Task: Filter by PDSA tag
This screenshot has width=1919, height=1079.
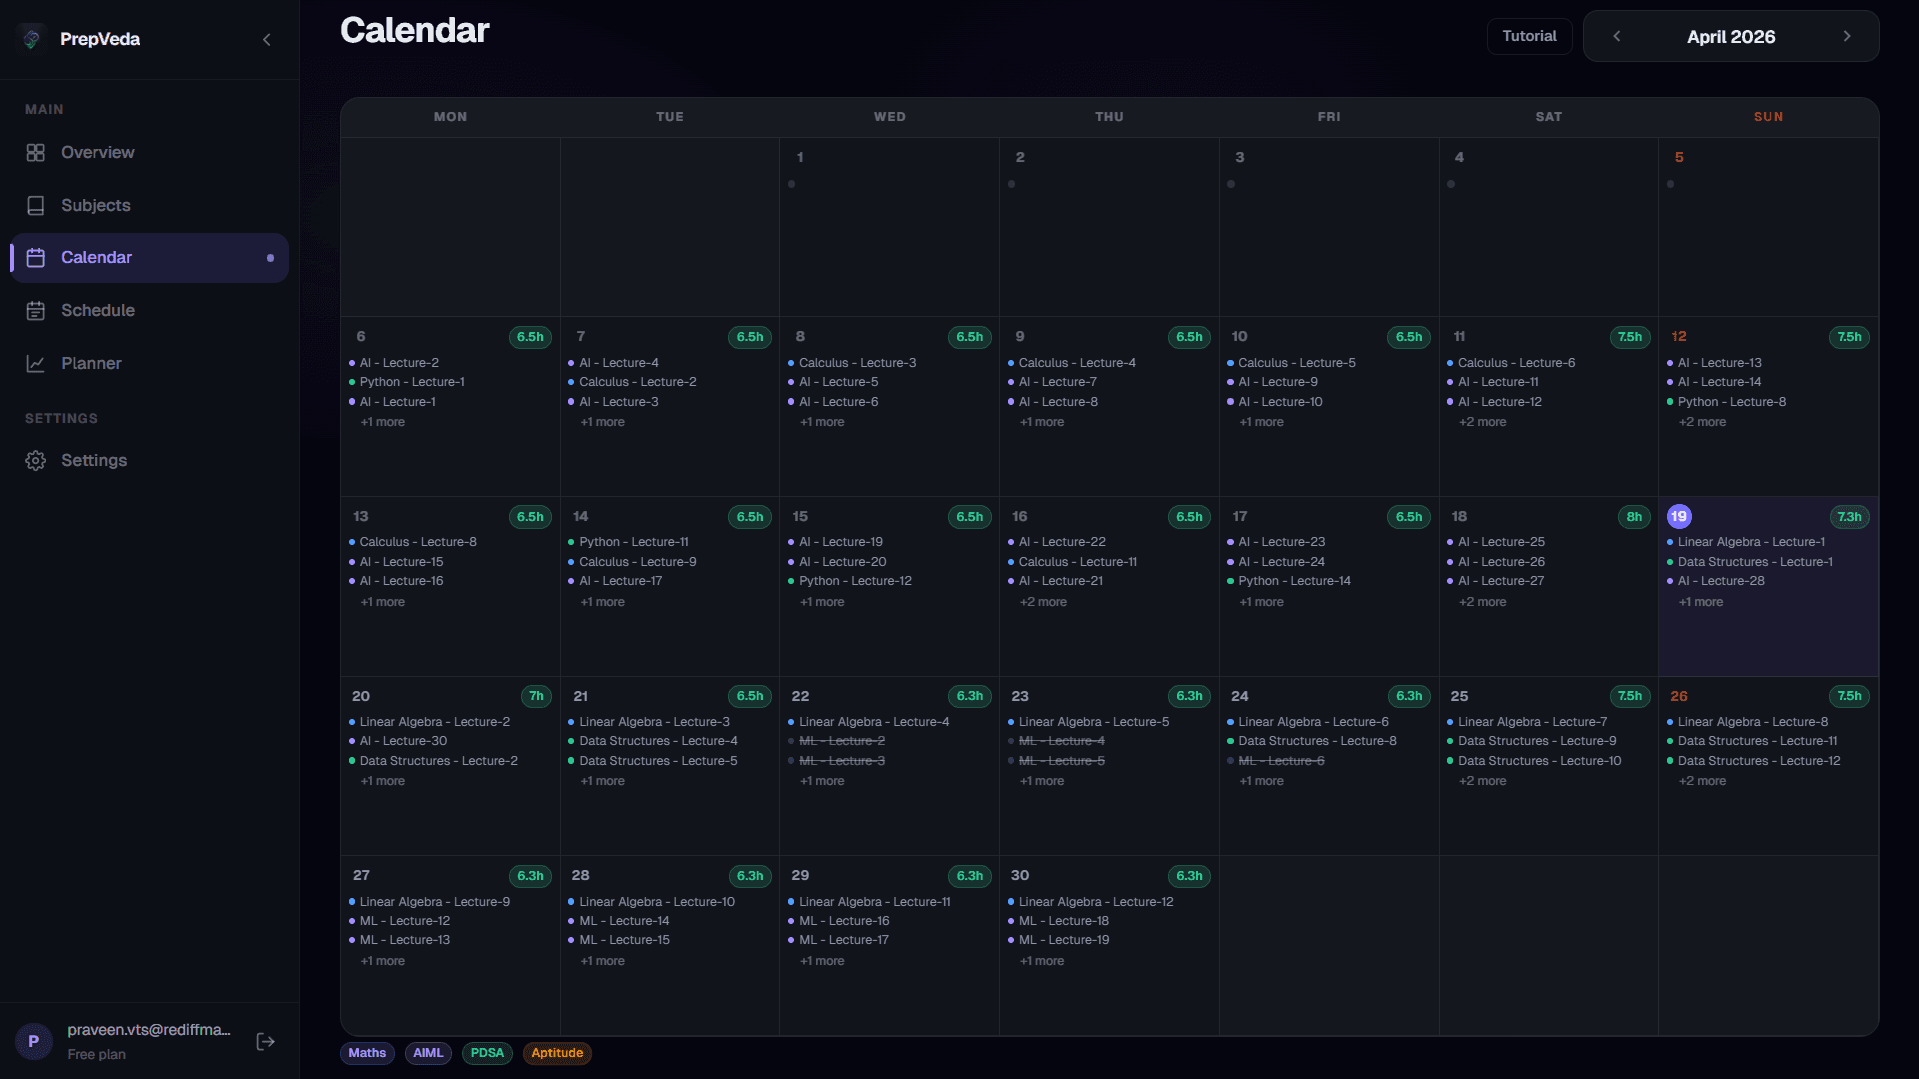Action: tap(487, 1052)
